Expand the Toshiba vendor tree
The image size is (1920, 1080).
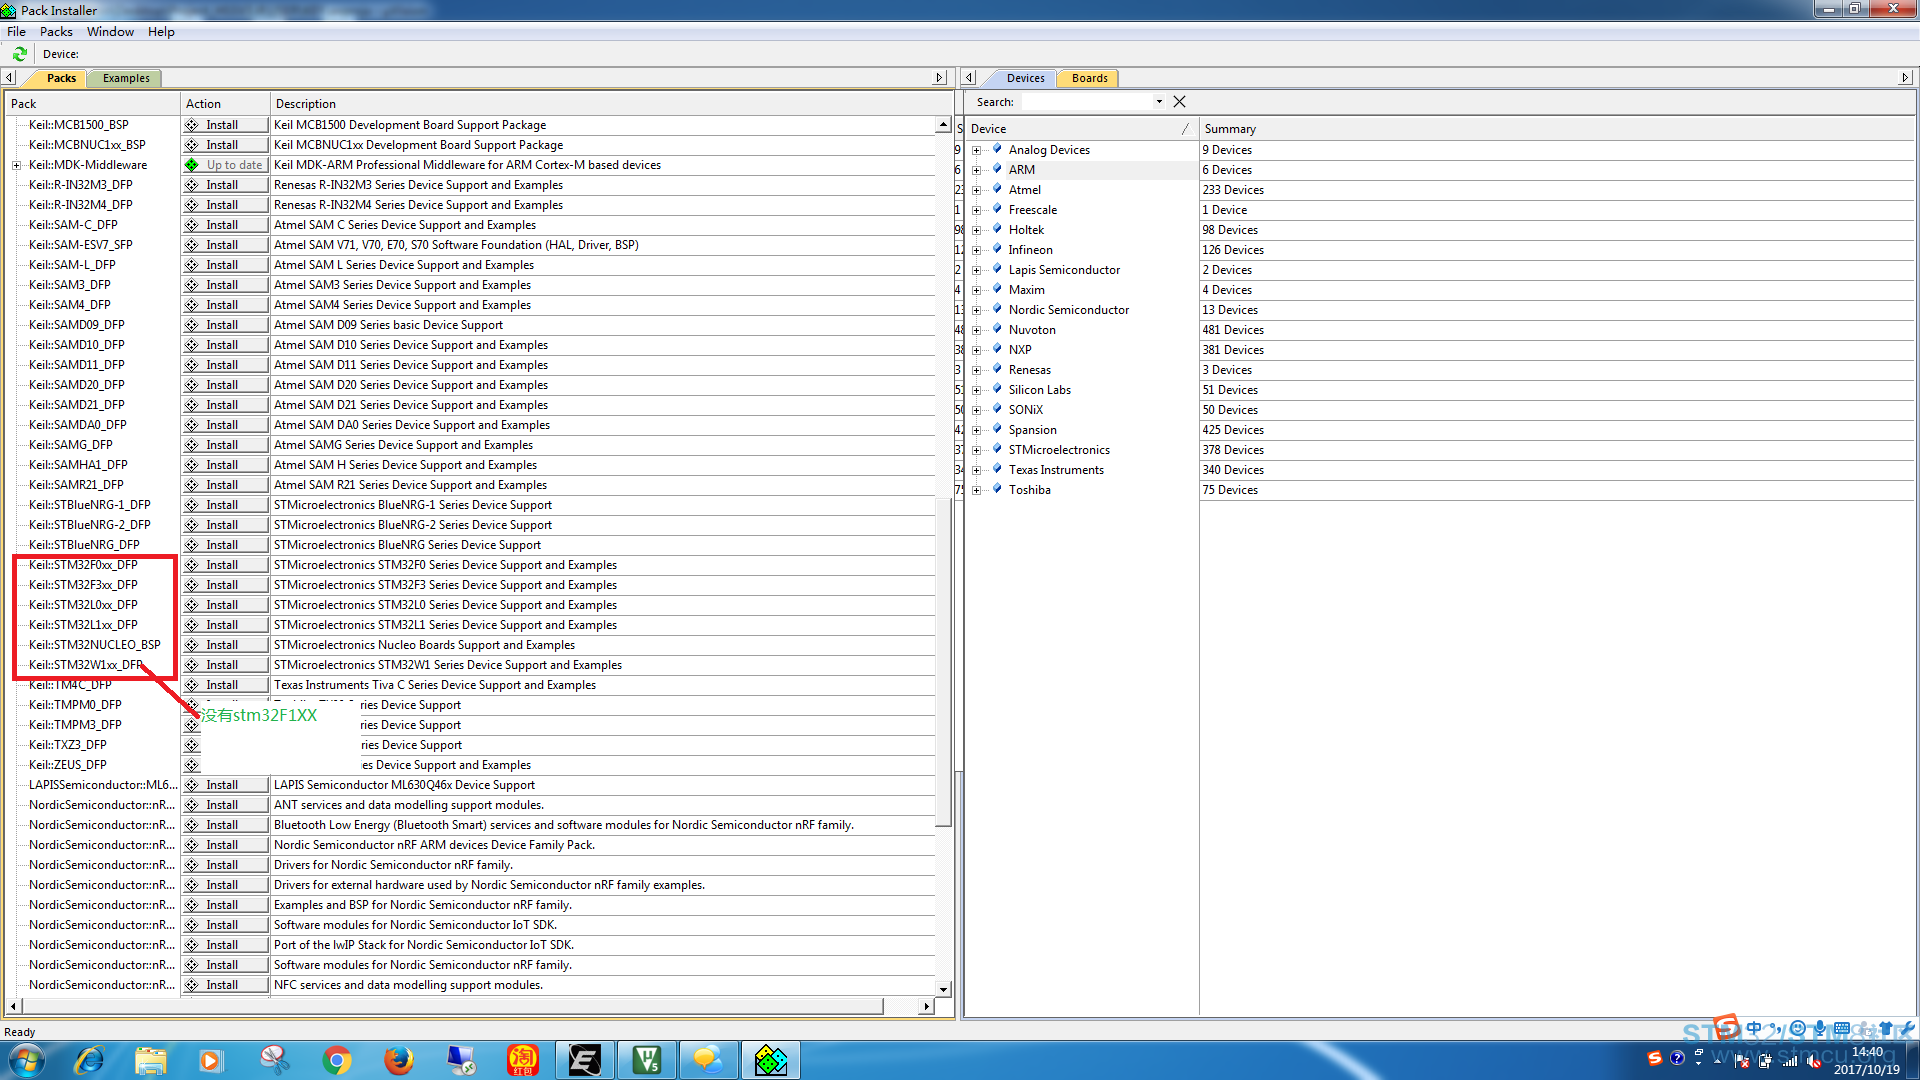pyautogui.click(x=977, y=490)
